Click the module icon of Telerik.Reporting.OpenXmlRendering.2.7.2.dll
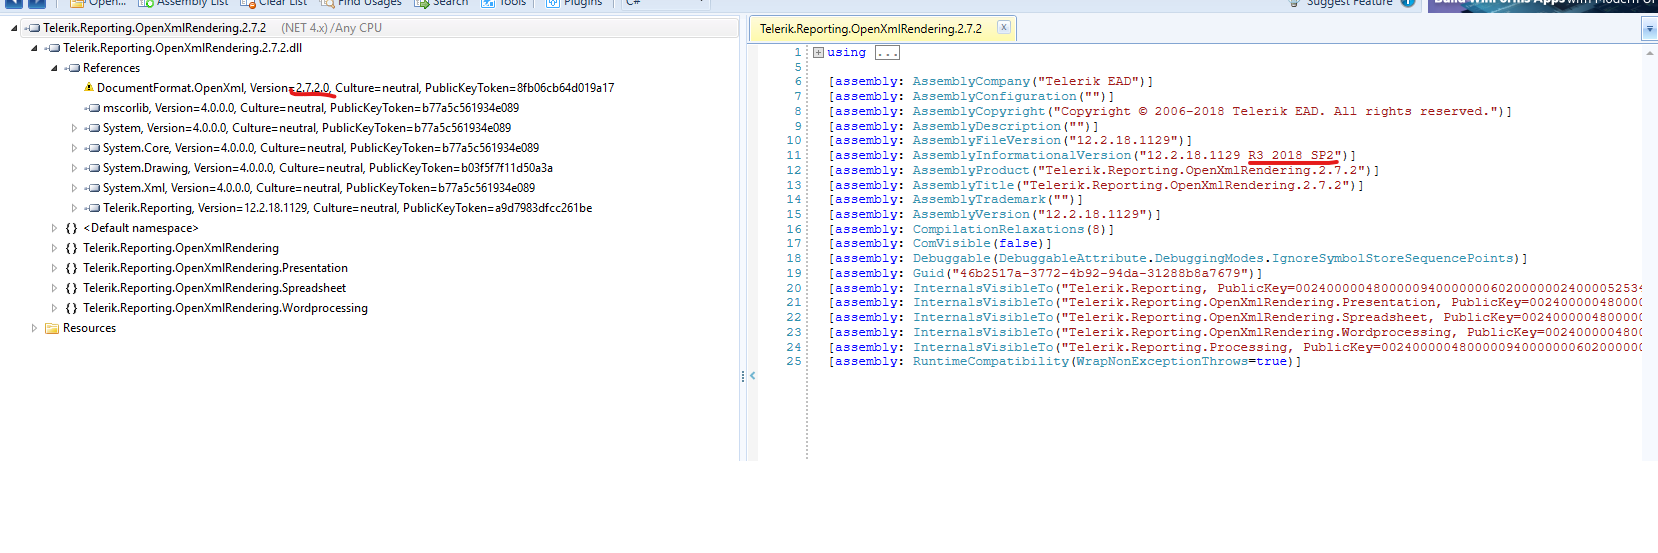This screenshot has width=1658, height=553. point(54,48)
